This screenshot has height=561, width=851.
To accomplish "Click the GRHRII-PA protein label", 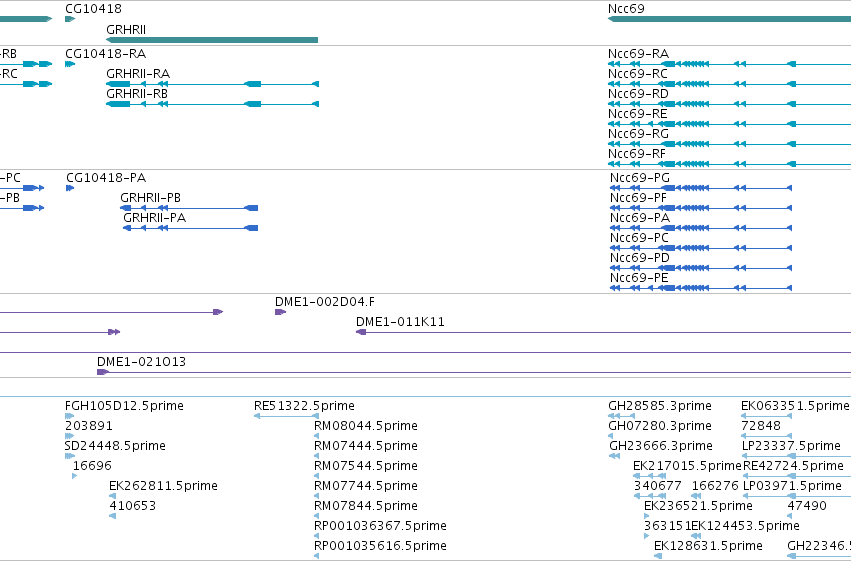I will [x=155, y=218].
